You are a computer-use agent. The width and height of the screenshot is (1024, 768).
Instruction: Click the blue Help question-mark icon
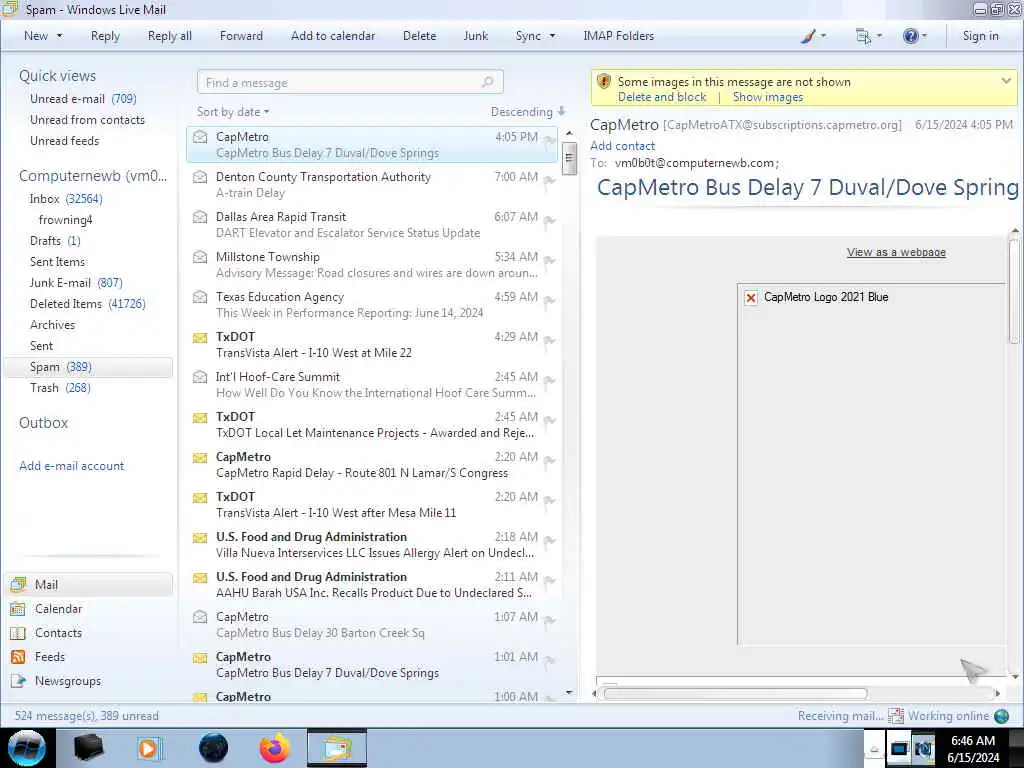click(x=910, y=36)
